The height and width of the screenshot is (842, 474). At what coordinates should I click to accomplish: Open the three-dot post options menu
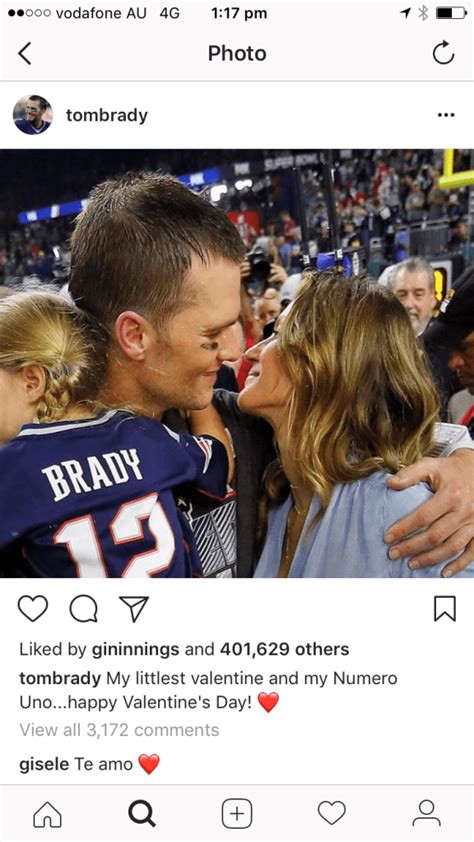pos(446,115)
